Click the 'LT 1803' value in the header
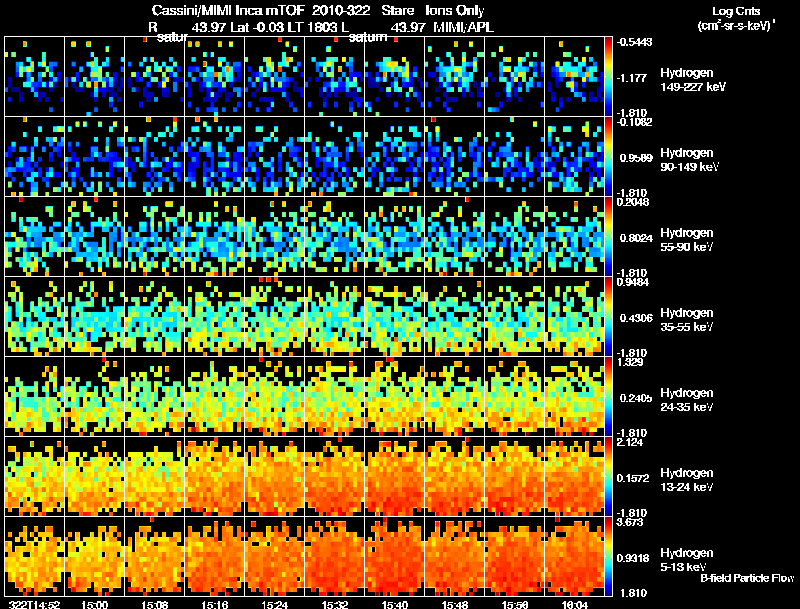 point(313,27)
